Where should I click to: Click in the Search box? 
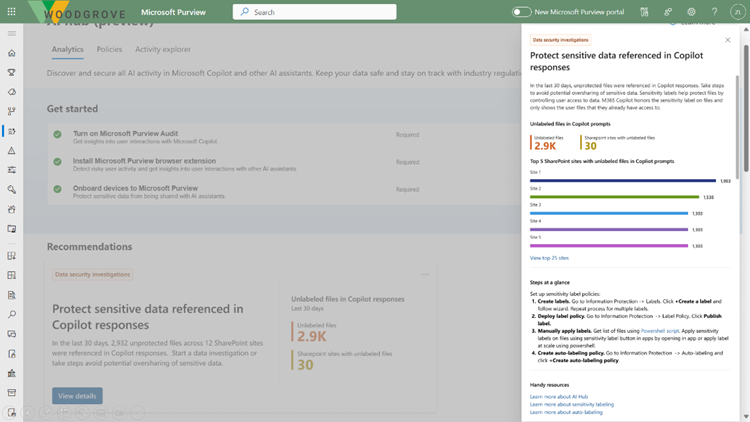(x=315, y=12)
